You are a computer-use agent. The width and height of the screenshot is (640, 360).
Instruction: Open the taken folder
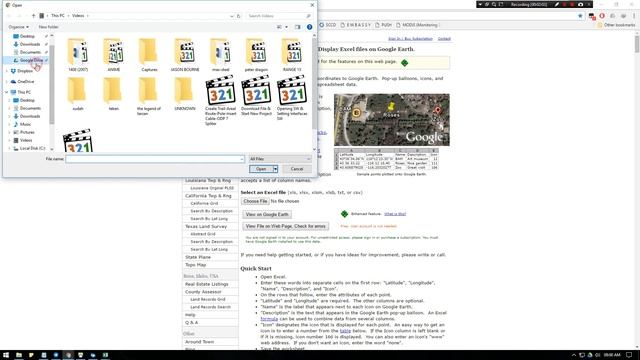point(113,94)
